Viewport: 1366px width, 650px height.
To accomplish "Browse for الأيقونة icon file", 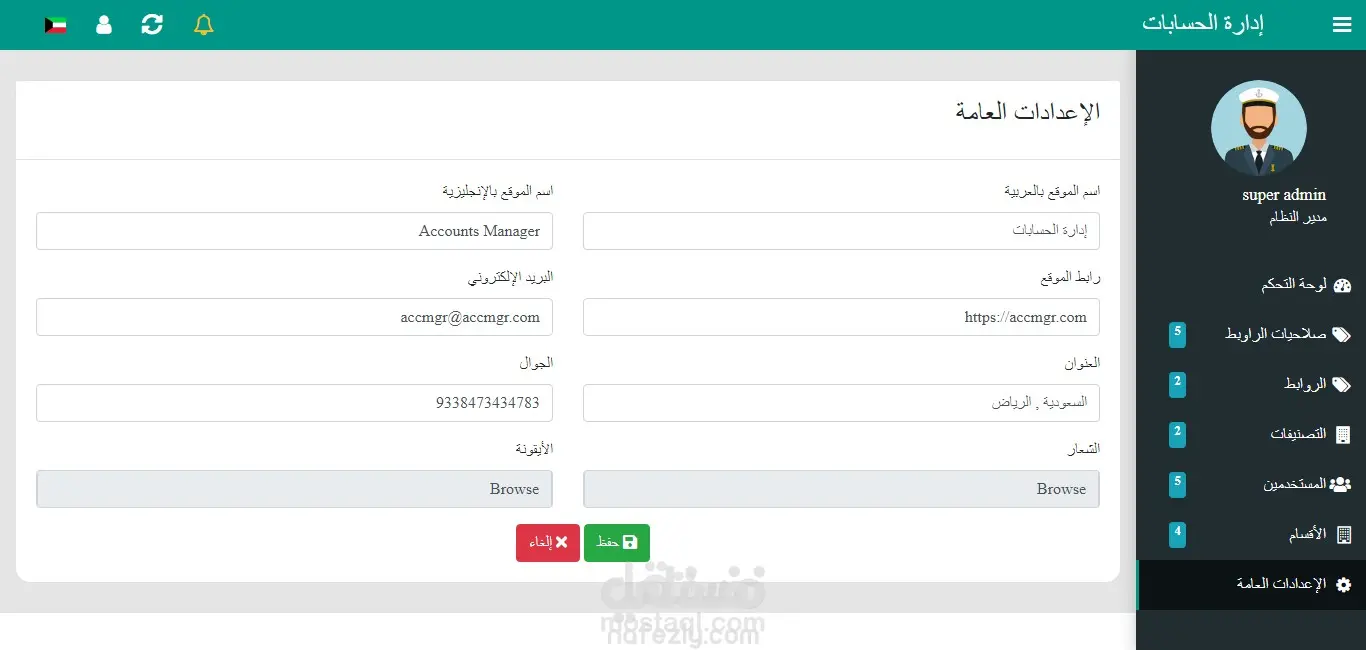I will pos(294,489).
